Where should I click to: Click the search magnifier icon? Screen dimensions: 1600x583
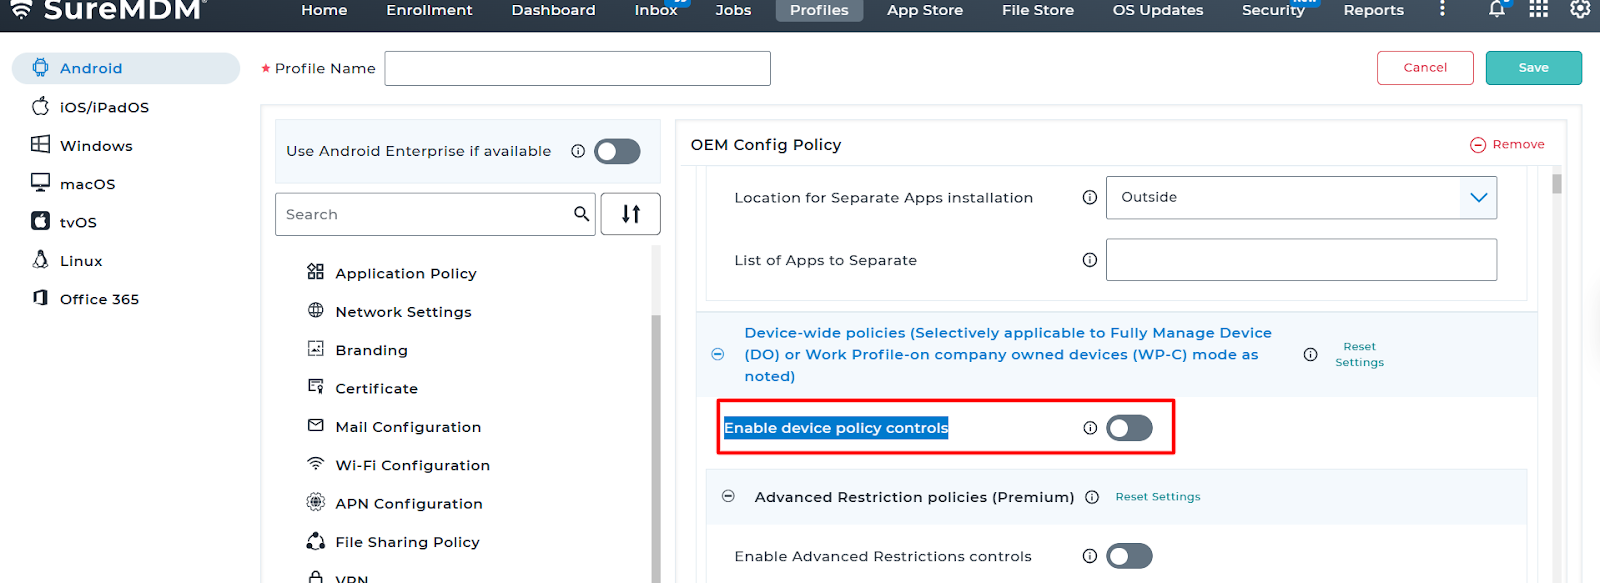click(581, 214)
